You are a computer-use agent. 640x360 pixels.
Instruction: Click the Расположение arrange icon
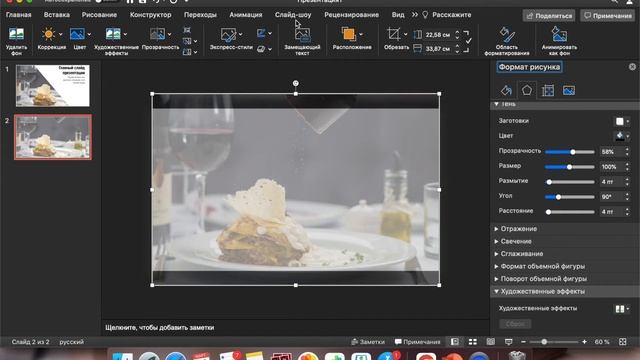(x=349, y=34)
